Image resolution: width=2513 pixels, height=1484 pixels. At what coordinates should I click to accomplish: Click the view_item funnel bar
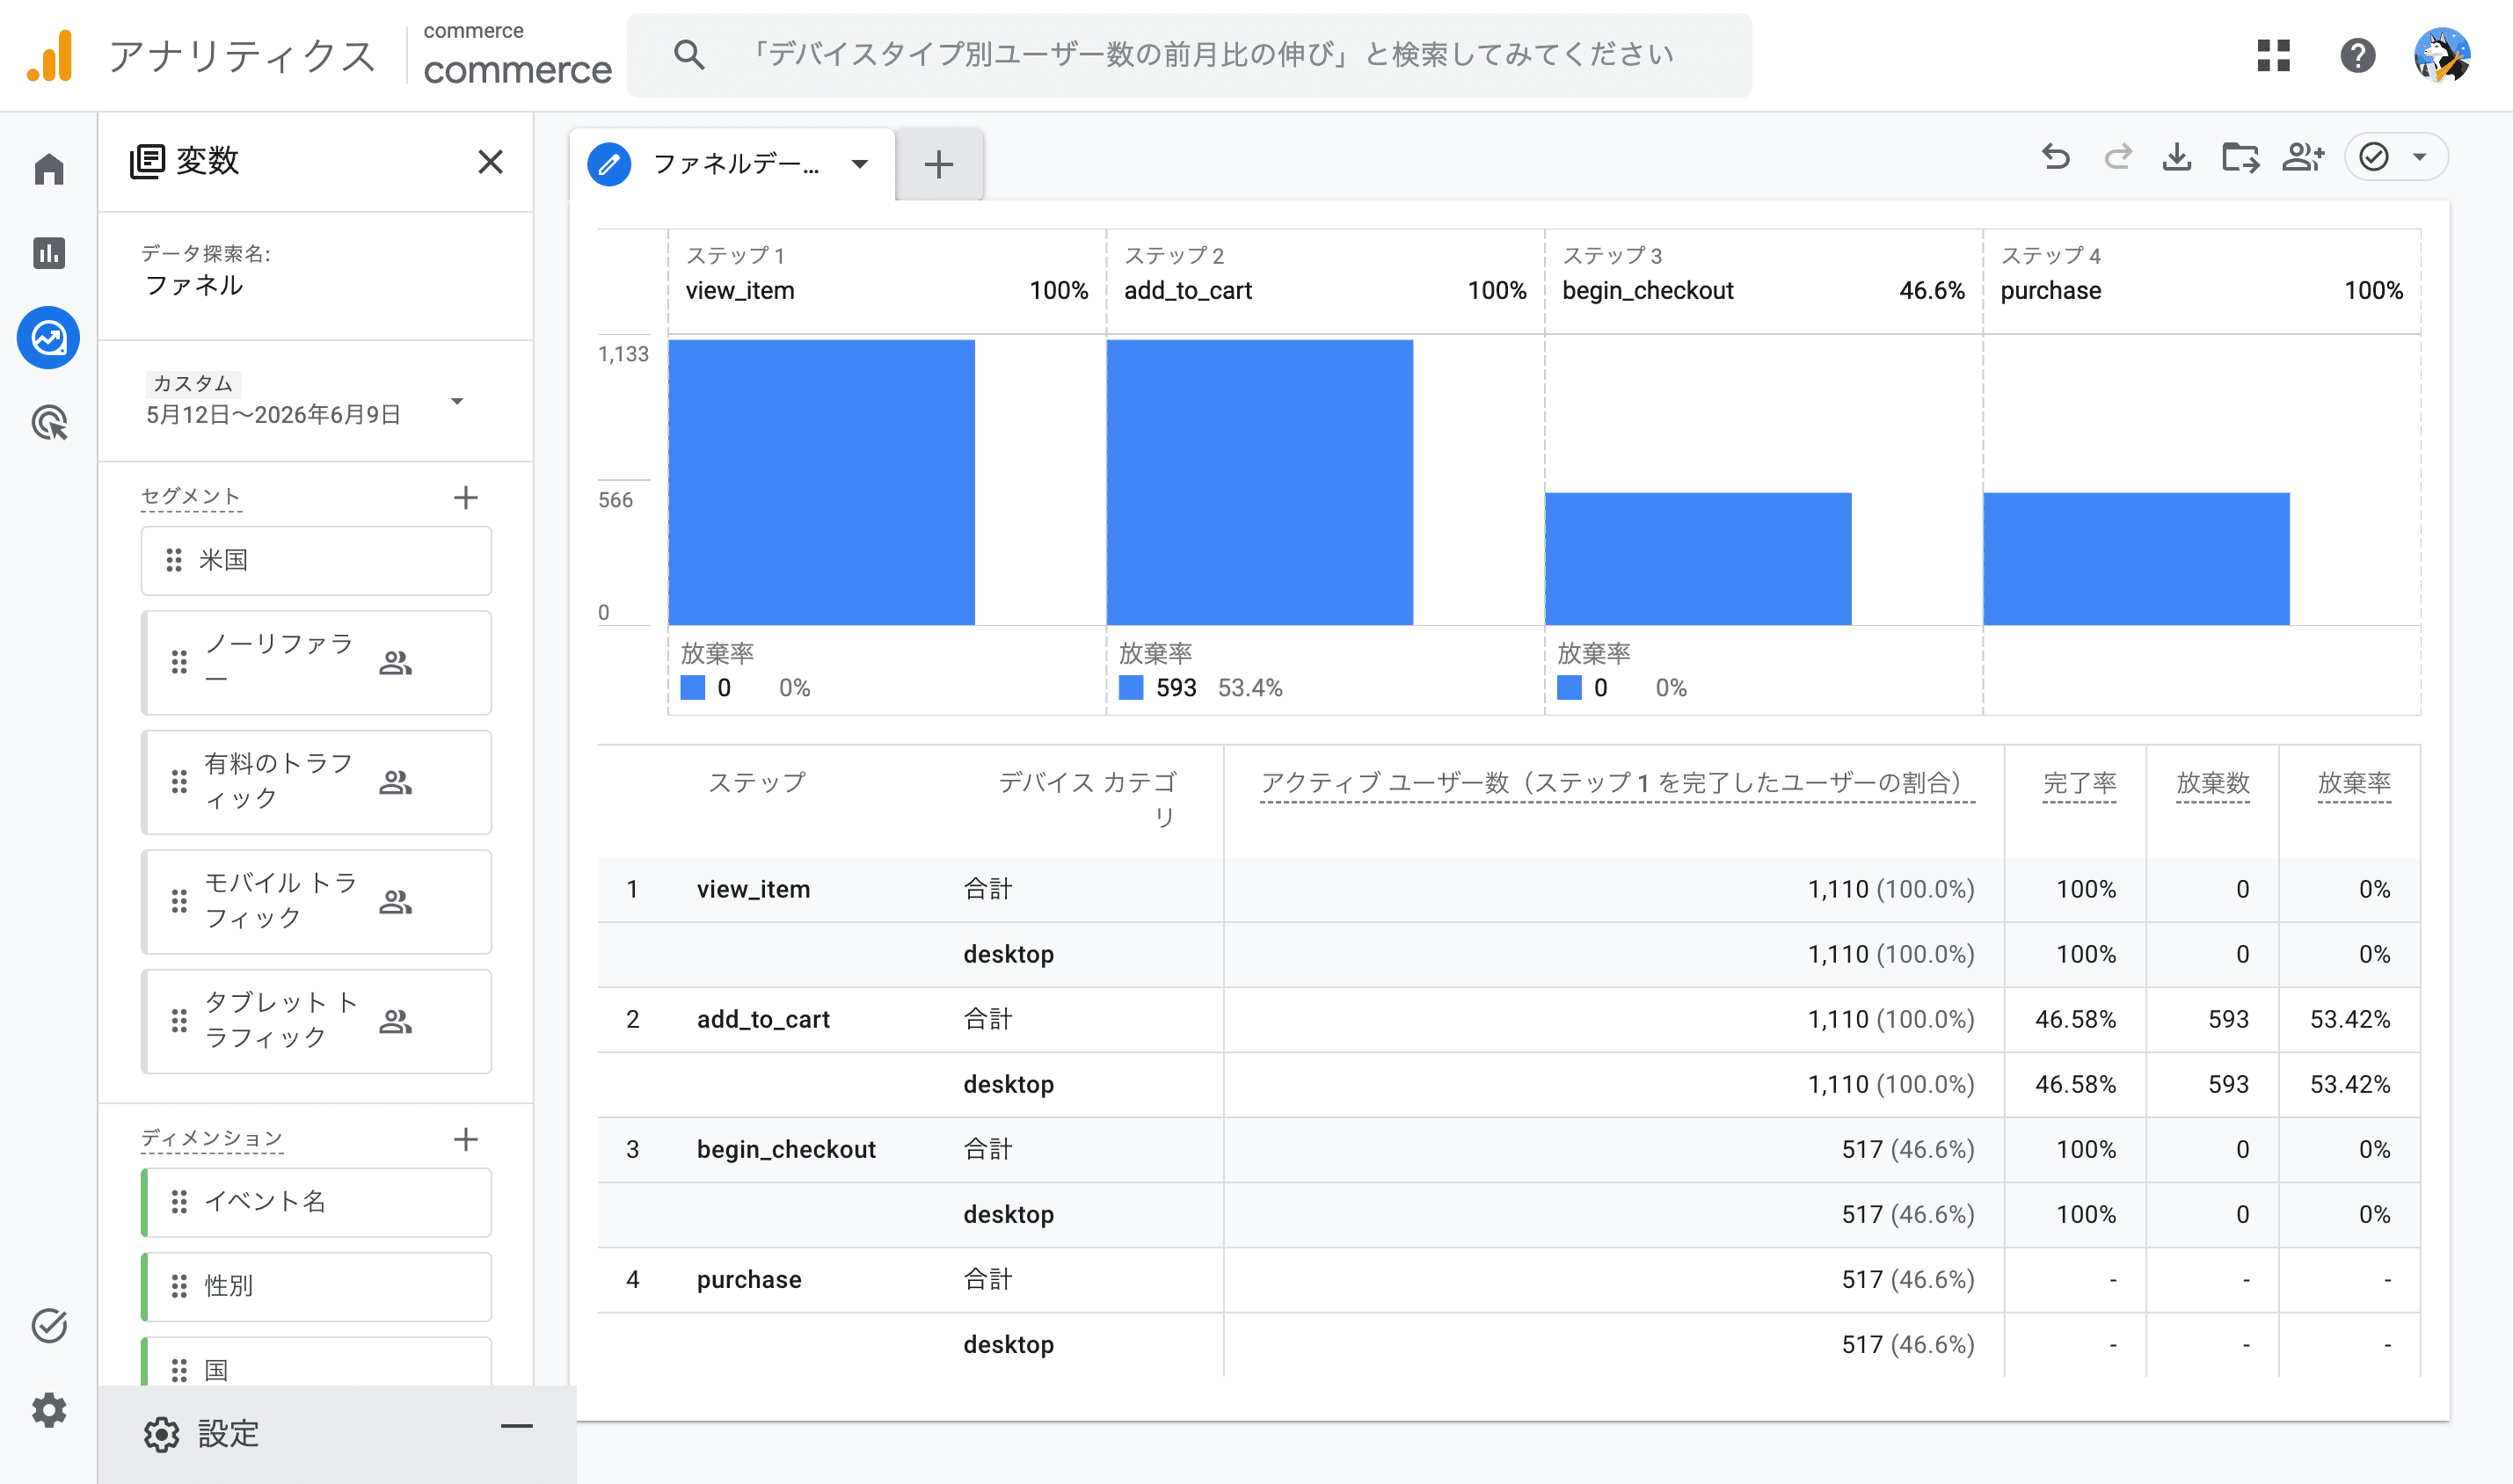(821, 482)
